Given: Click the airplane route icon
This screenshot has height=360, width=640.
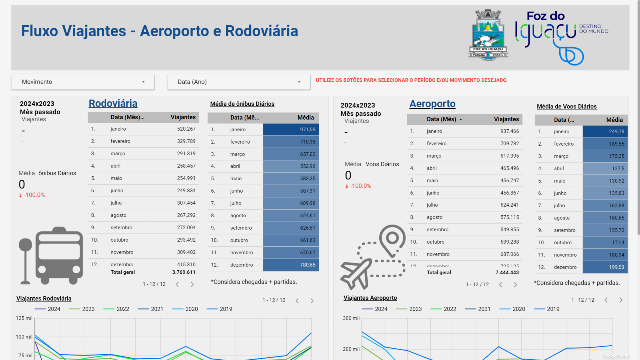Looking at the screenshot, I should pyautogui.click(x=373, y=257).
